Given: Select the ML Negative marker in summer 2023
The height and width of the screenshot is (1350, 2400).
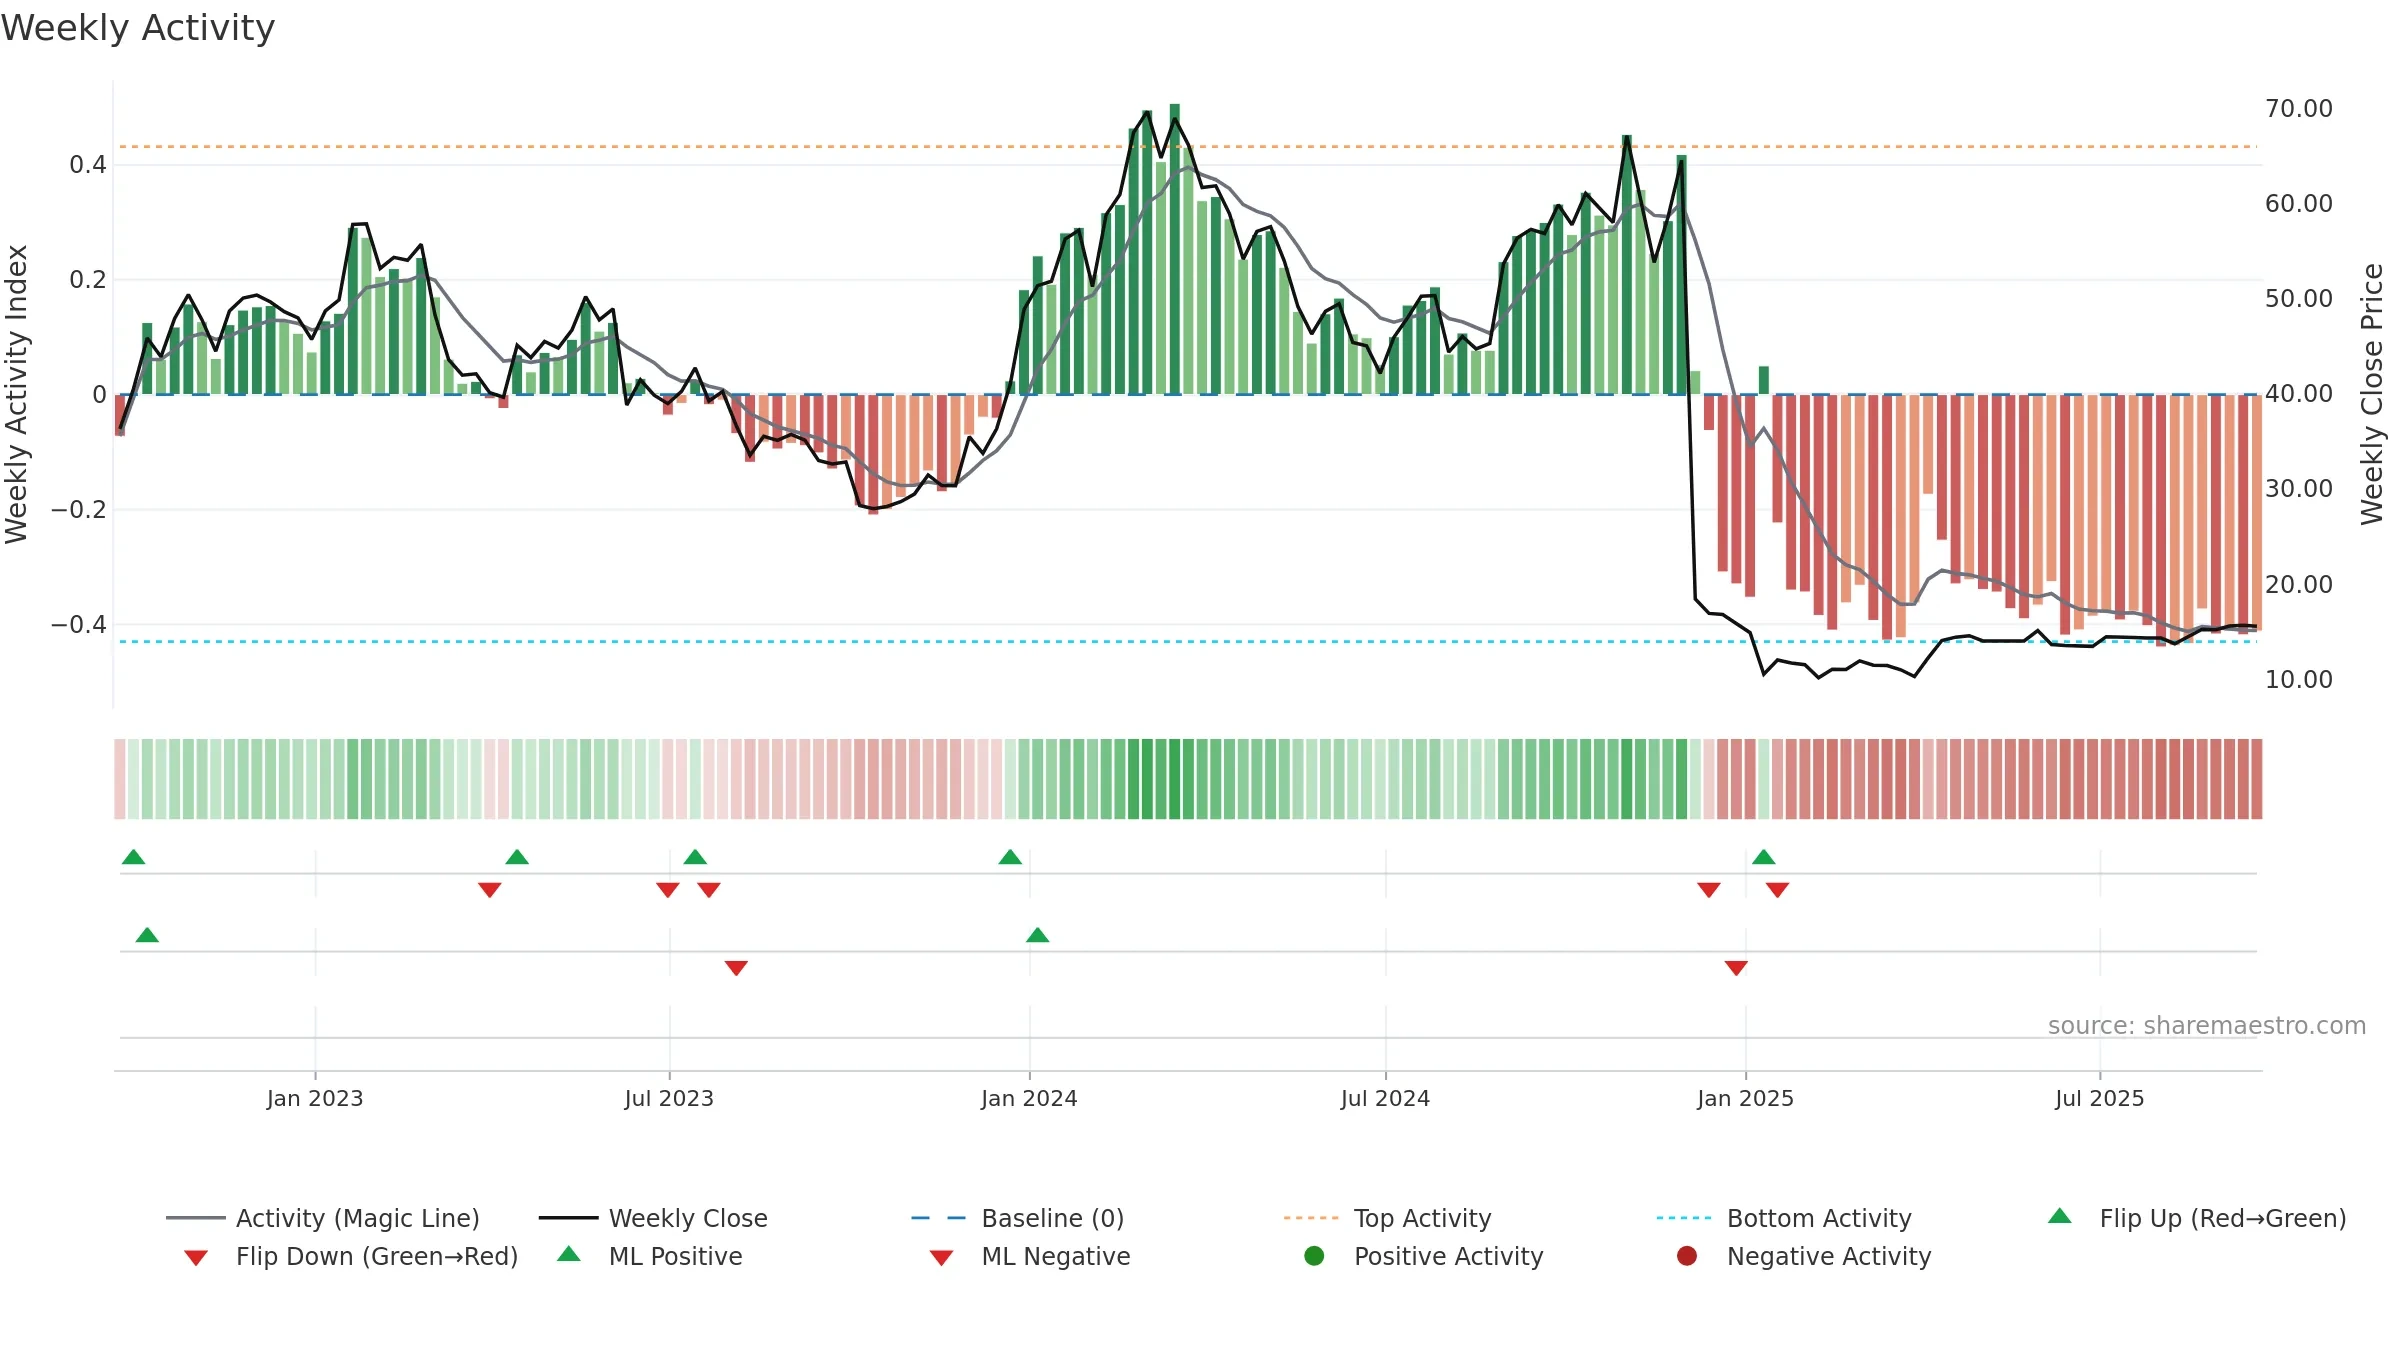Looking at the screenshot, I should click(x=736, y=968).
